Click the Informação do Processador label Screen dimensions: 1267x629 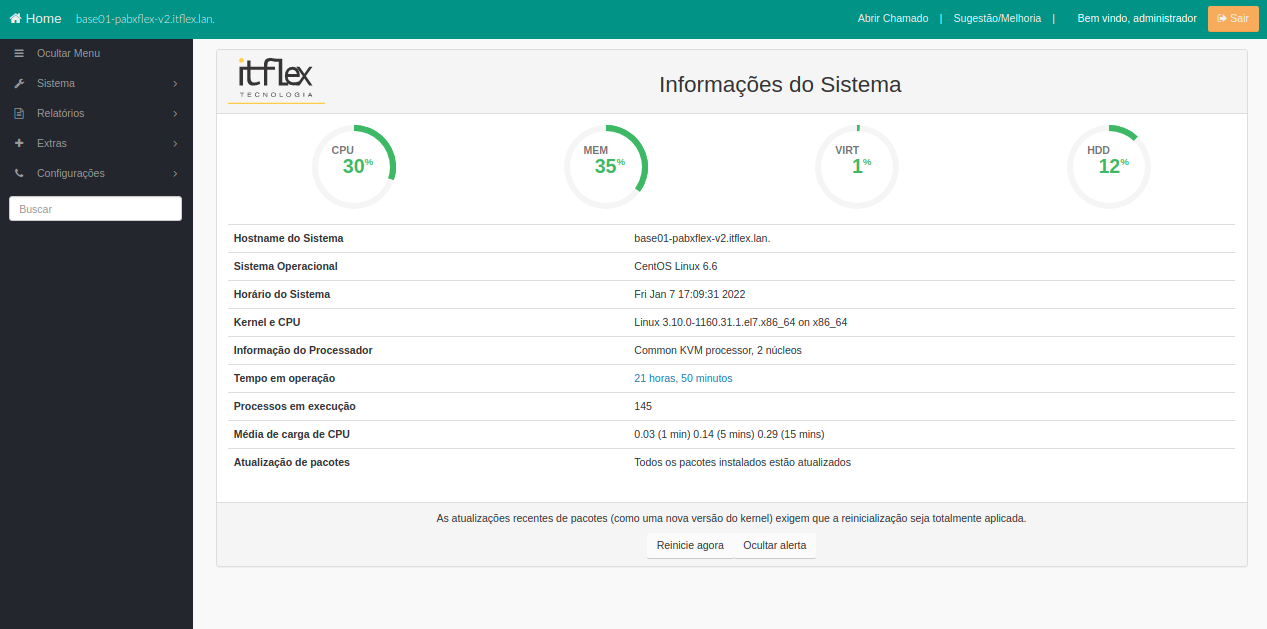click(303, 351)
